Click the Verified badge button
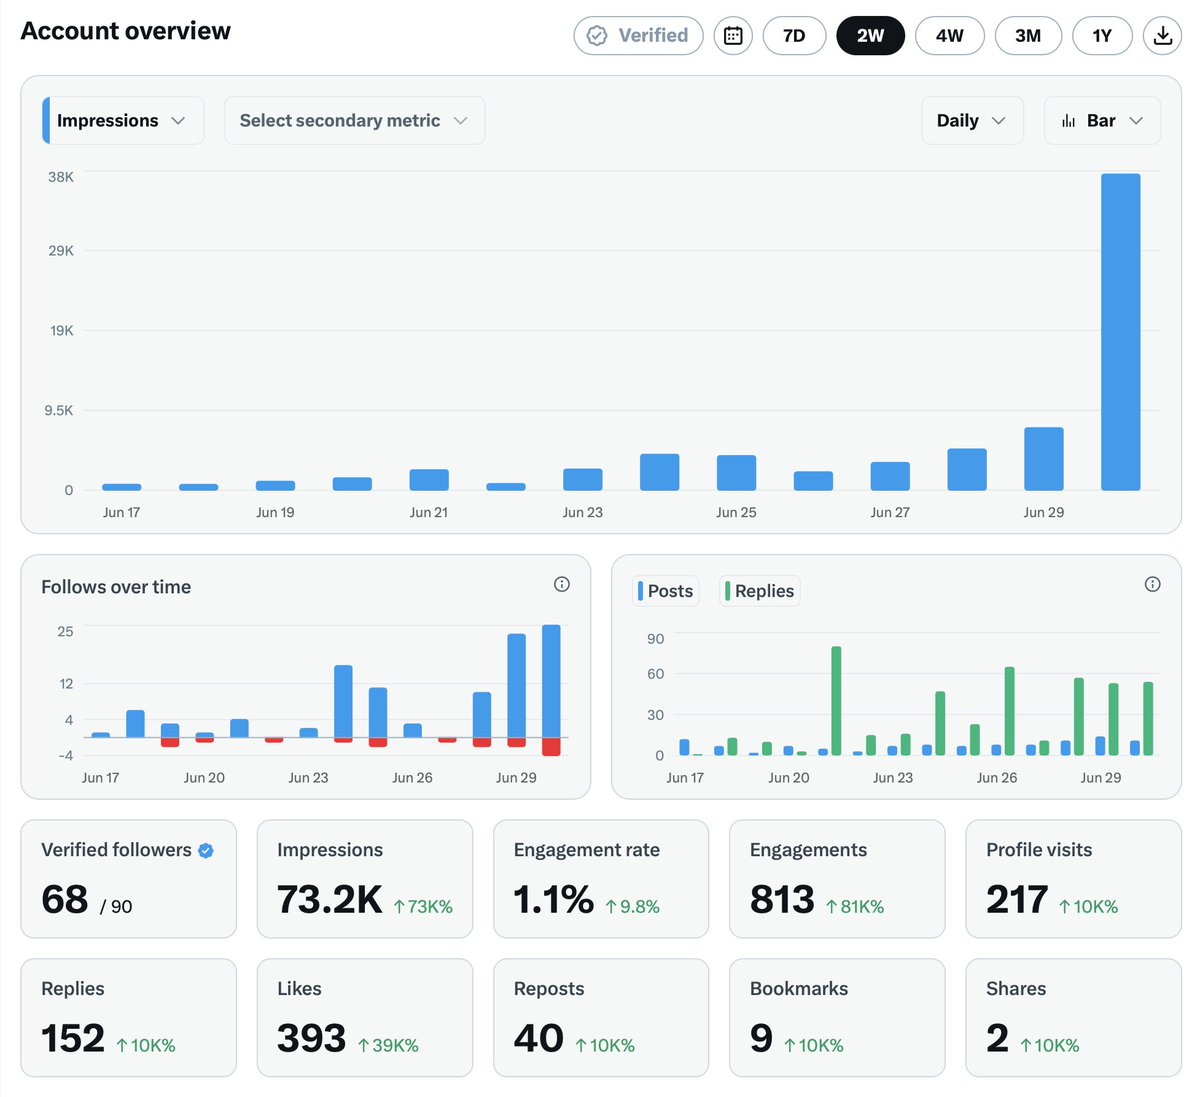Screen dimensions: 1200x1097 pos(638,36)
